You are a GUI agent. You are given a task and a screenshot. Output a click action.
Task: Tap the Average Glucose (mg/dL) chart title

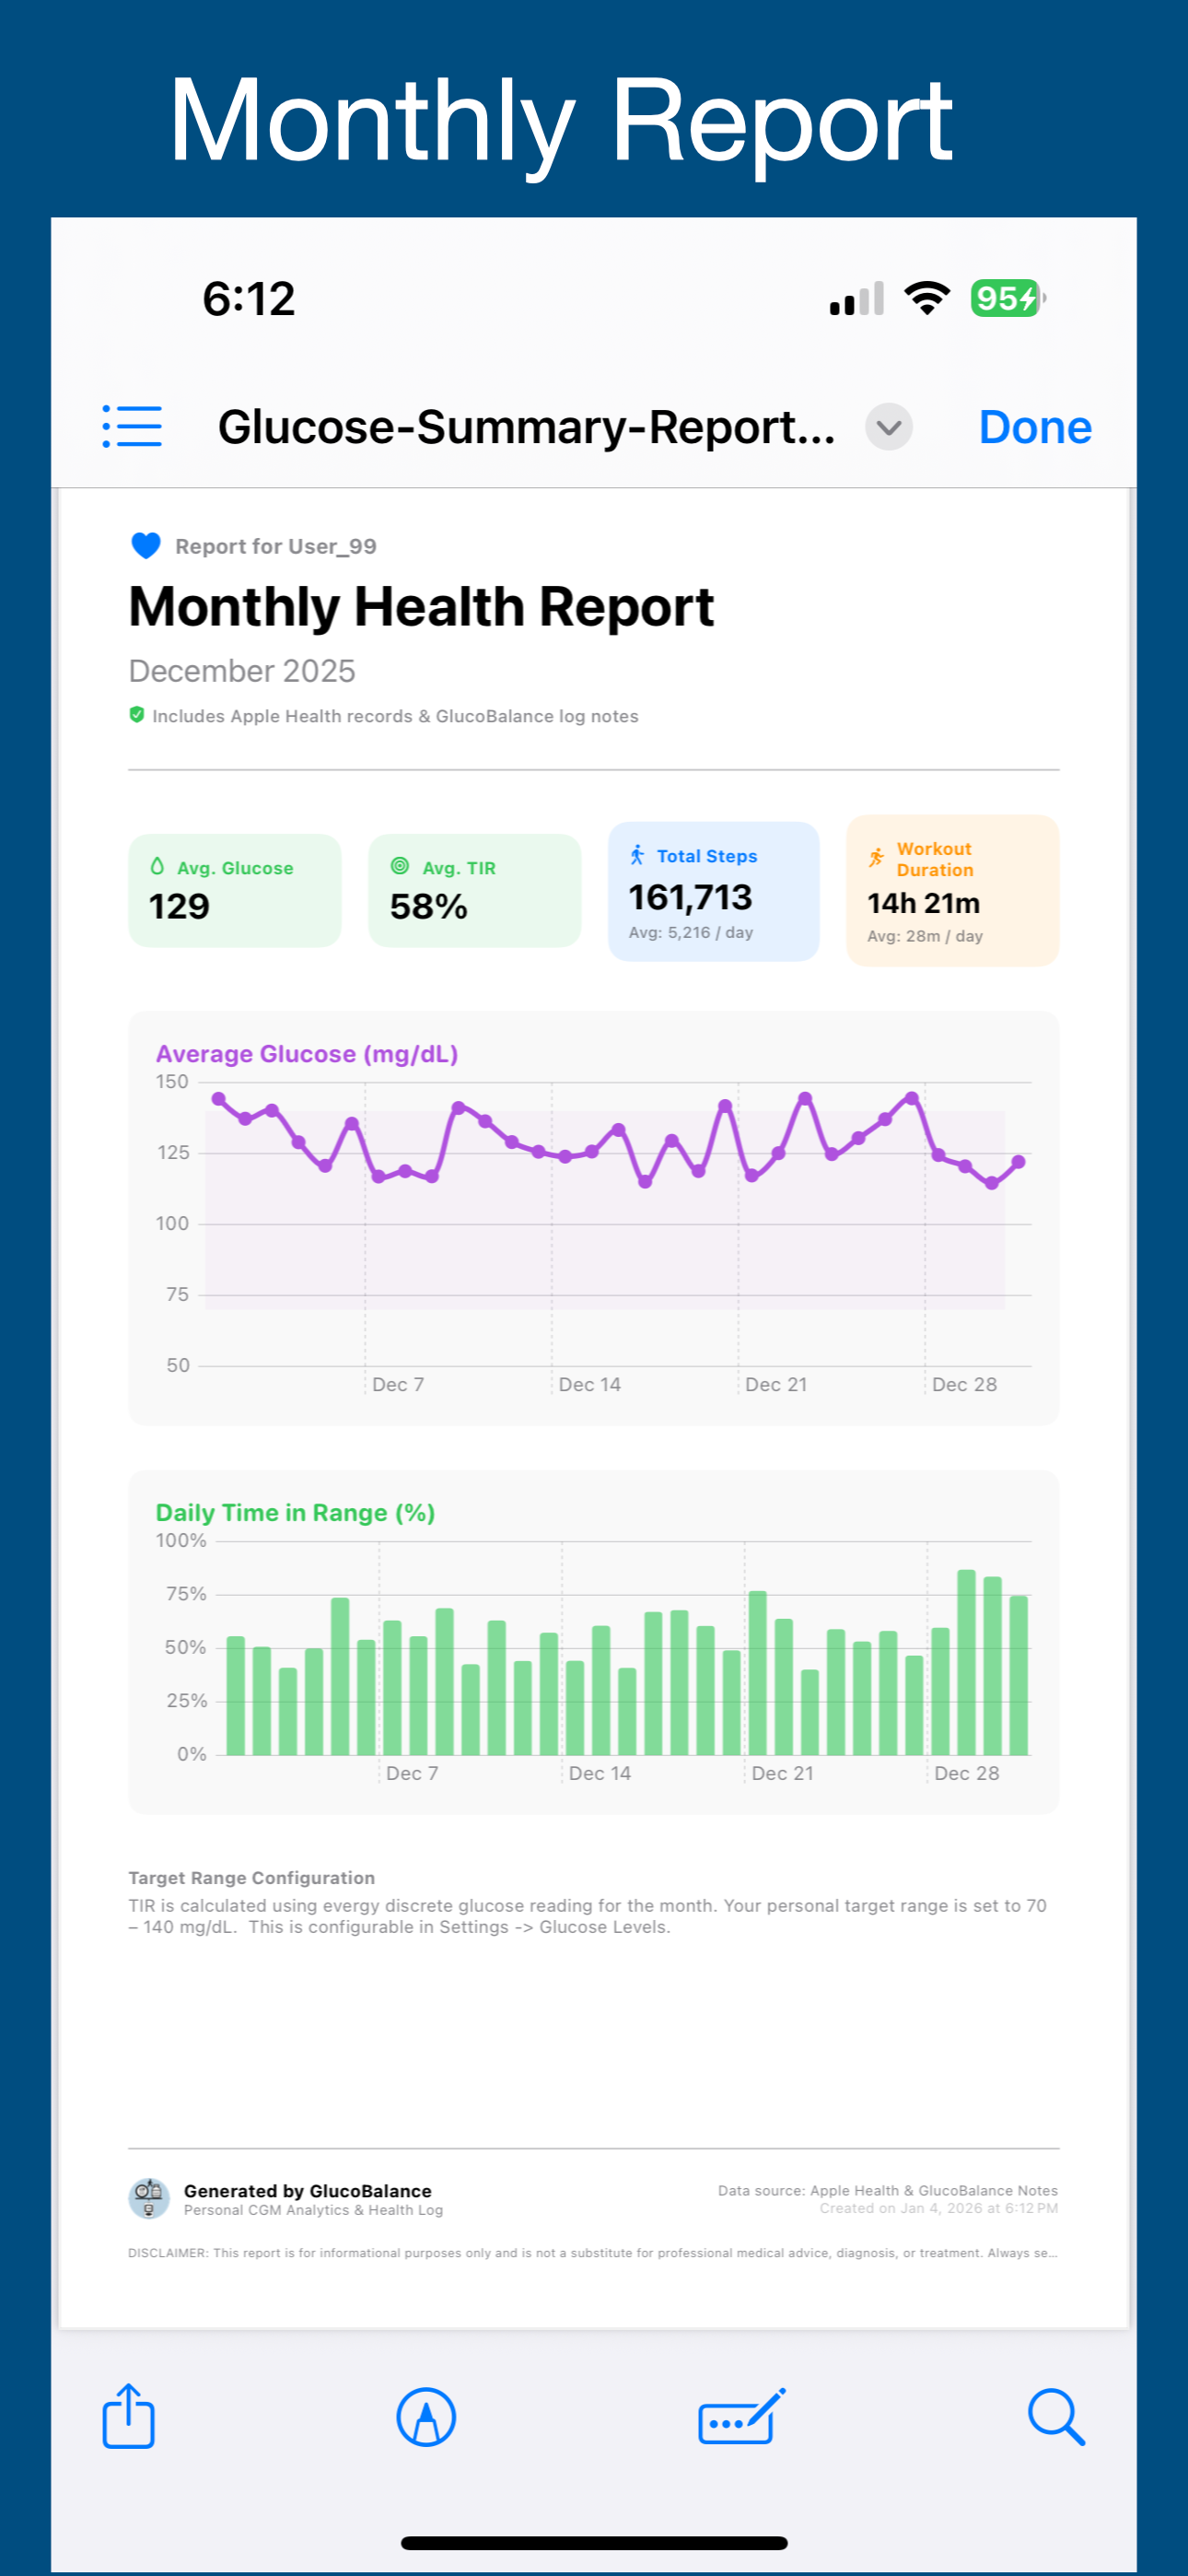(x=307, y=1054)
